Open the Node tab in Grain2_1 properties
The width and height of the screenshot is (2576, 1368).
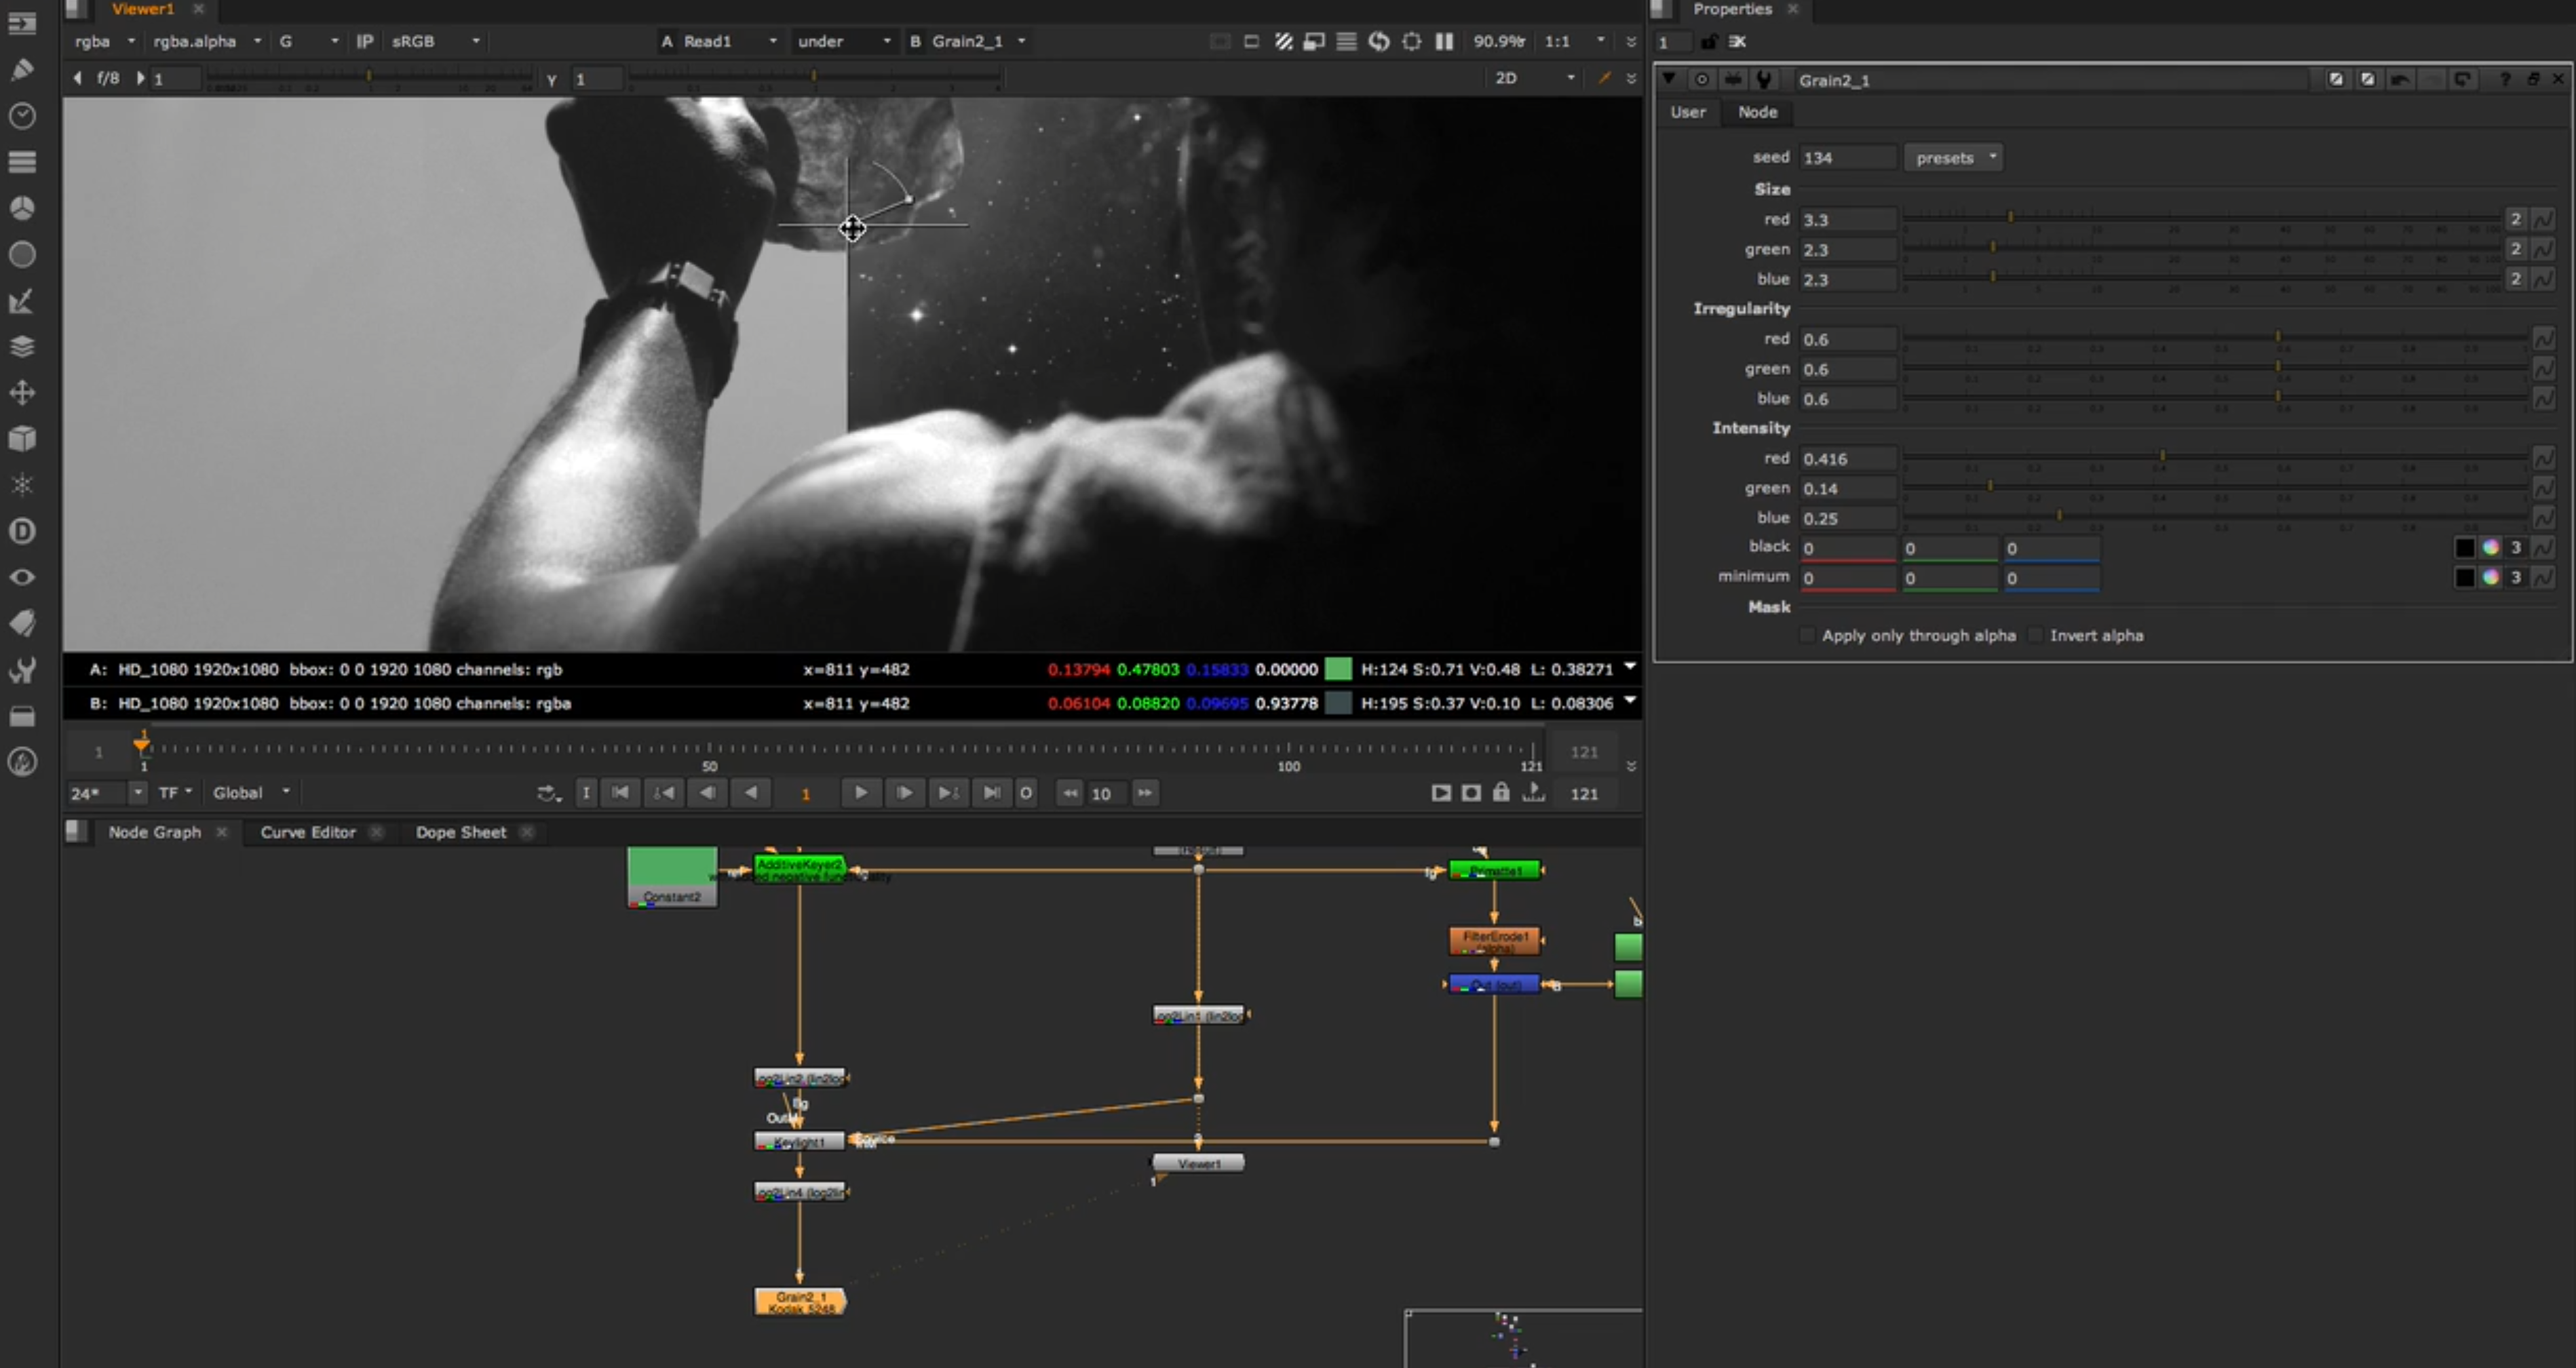tap(1757, 112)
